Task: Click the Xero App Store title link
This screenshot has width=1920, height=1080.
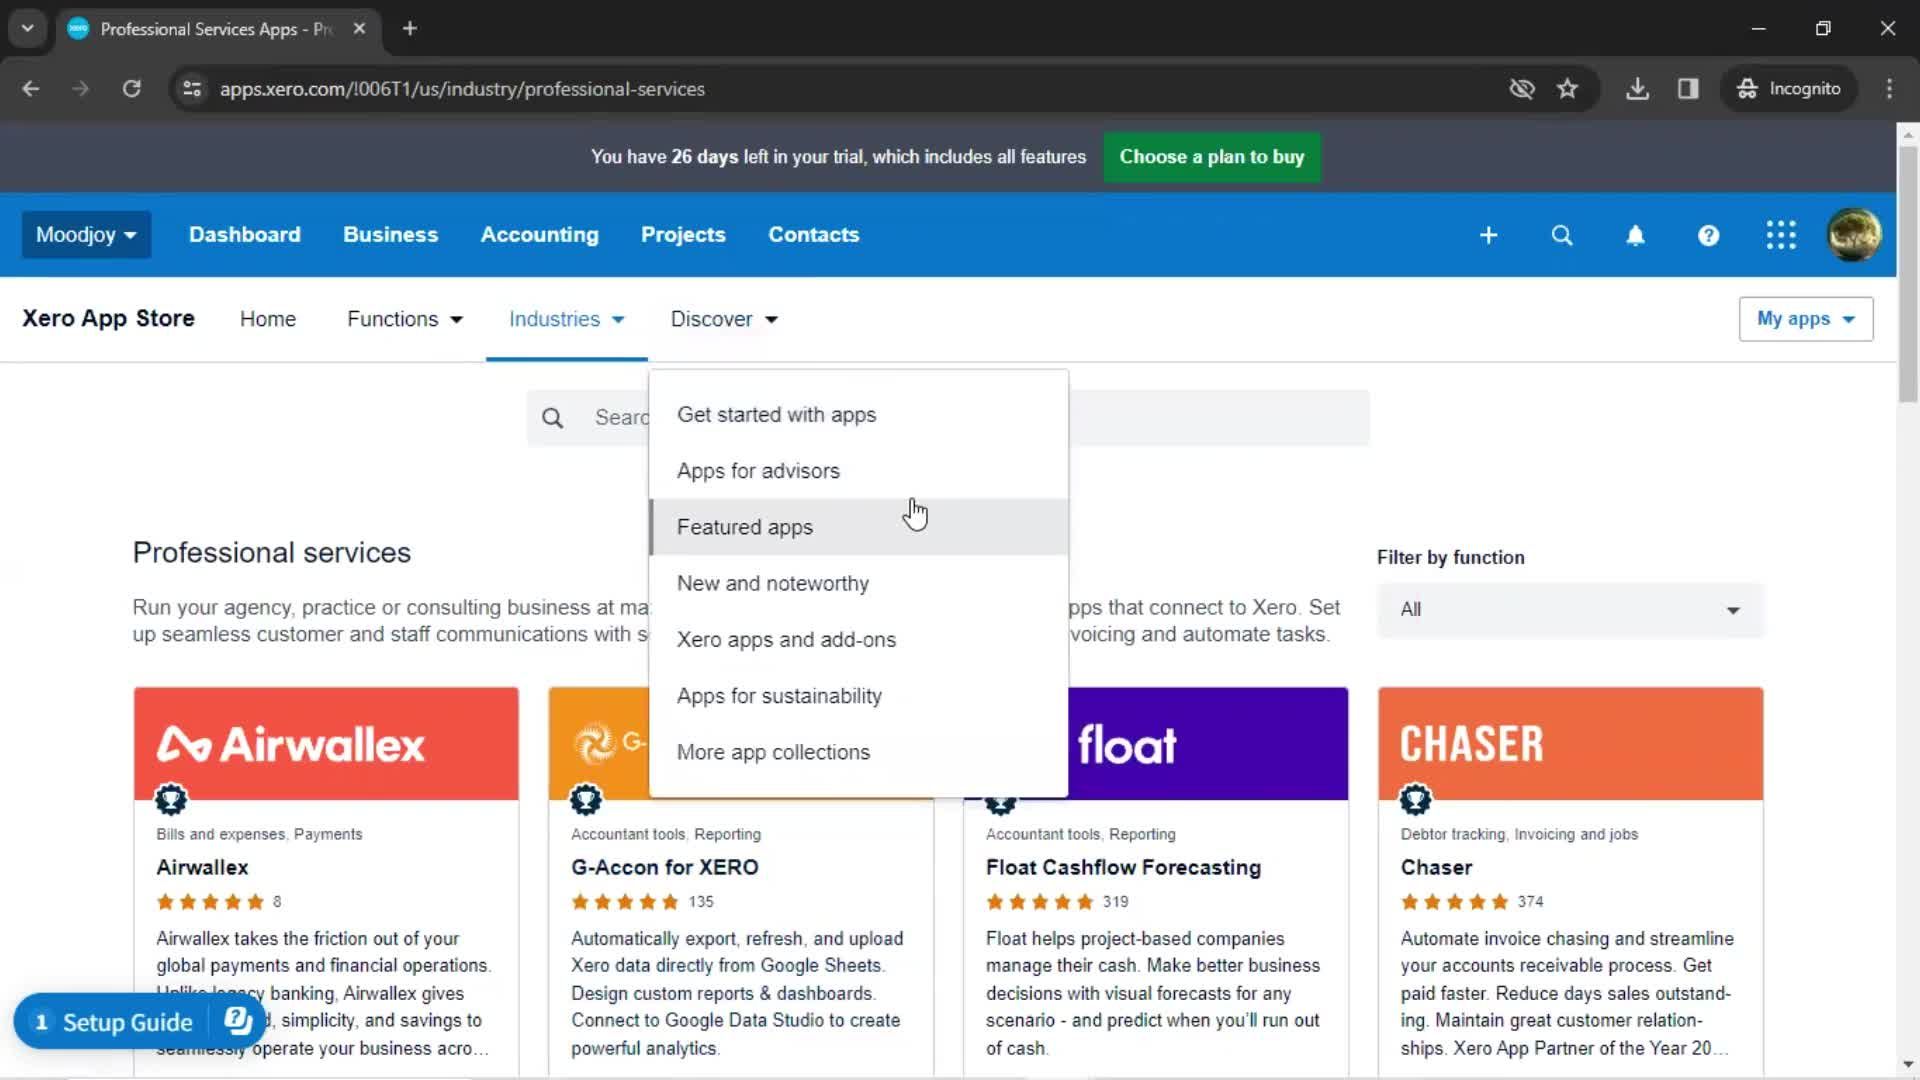Action: coord(108,319)
